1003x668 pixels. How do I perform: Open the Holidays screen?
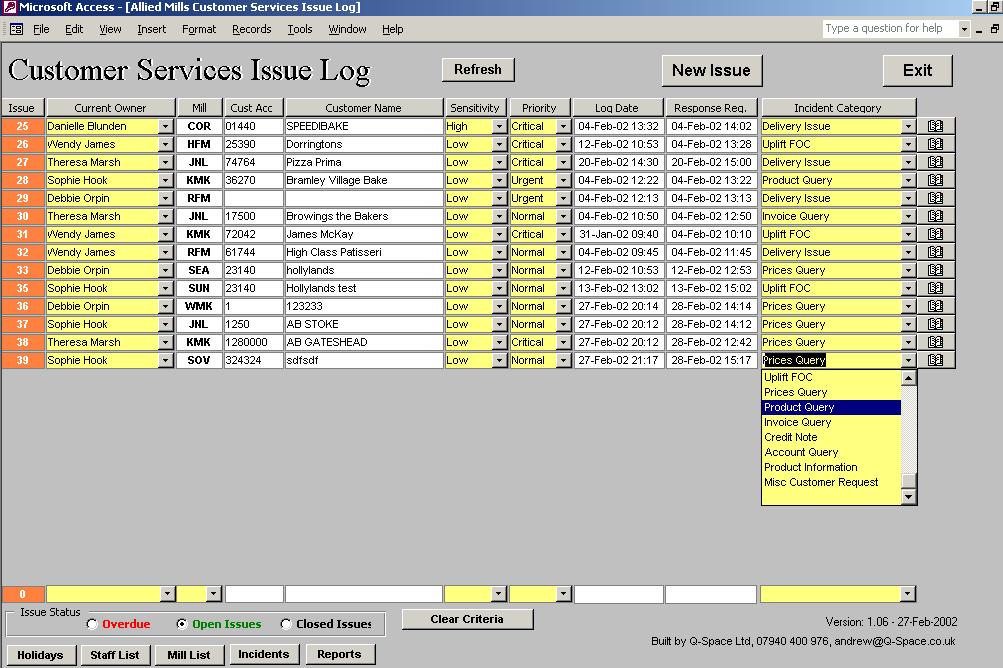click(40, 655)
